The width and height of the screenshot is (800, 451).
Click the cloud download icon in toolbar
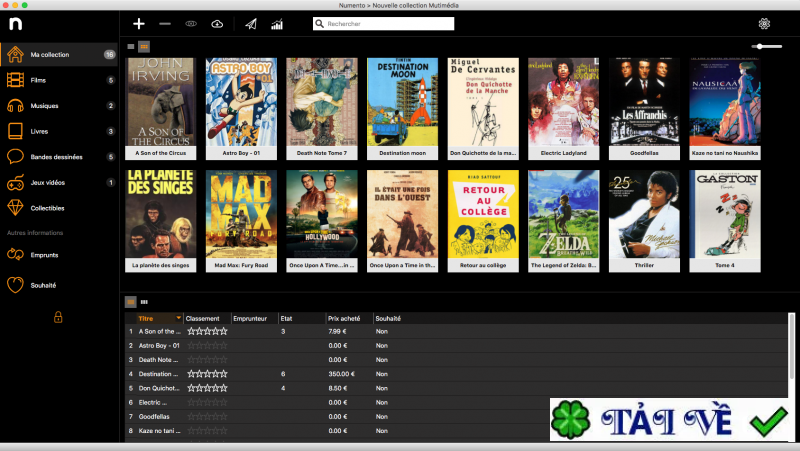[217, 23]
